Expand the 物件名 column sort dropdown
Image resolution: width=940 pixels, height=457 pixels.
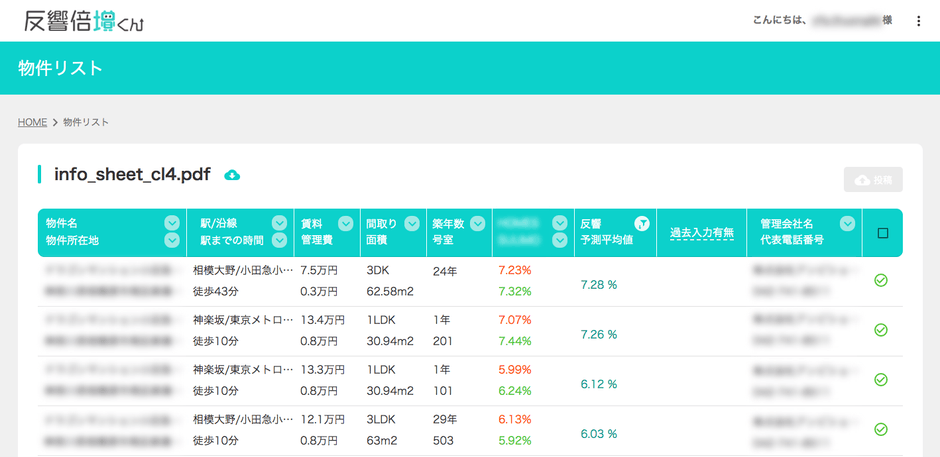172,224
